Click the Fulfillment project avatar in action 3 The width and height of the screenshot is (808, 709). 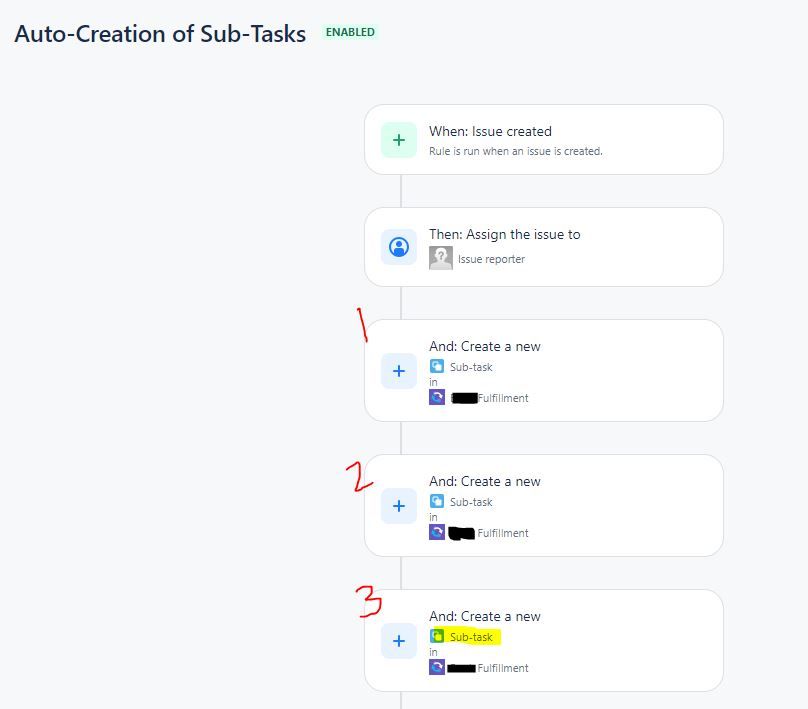(437, 667)
